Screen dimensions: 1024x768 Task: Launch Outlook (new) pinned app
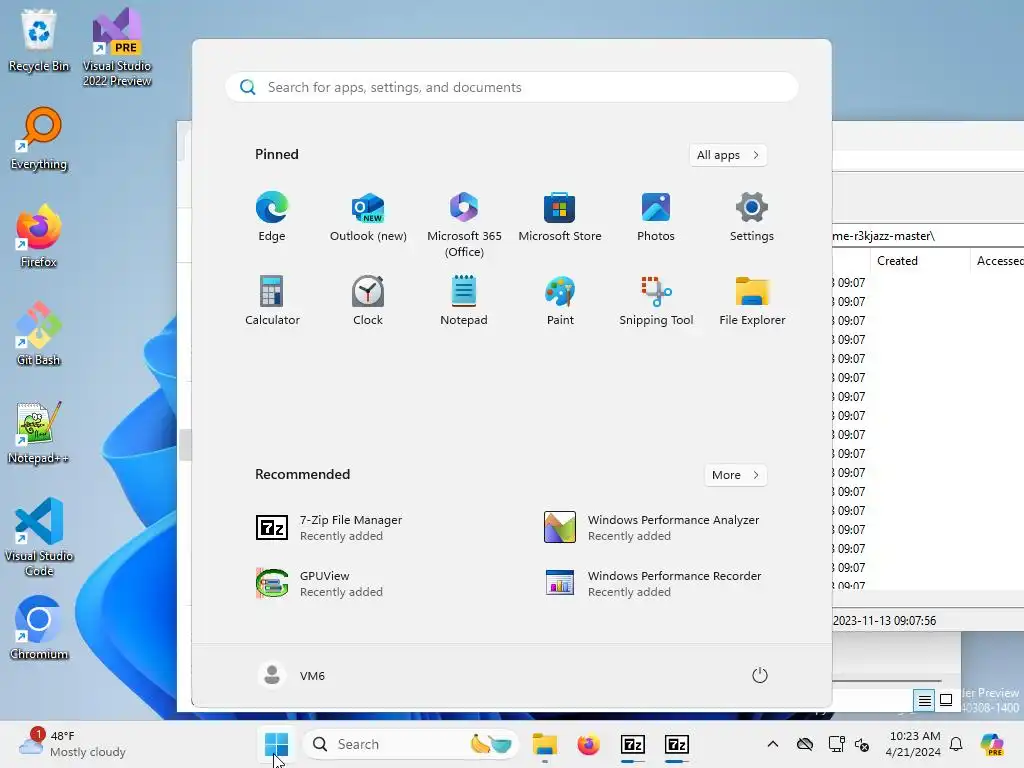(368, 217)
